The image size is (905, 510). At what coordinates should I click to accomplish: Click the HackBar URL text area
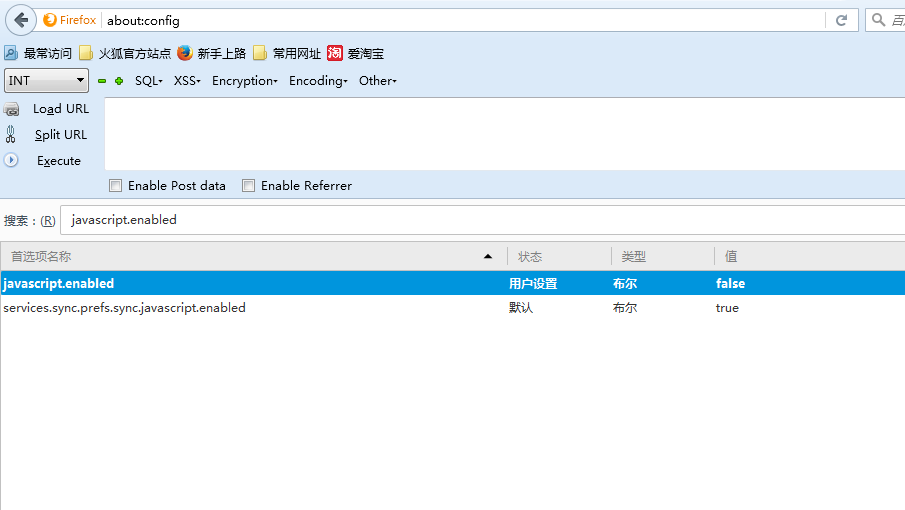[x=504, y=134]
